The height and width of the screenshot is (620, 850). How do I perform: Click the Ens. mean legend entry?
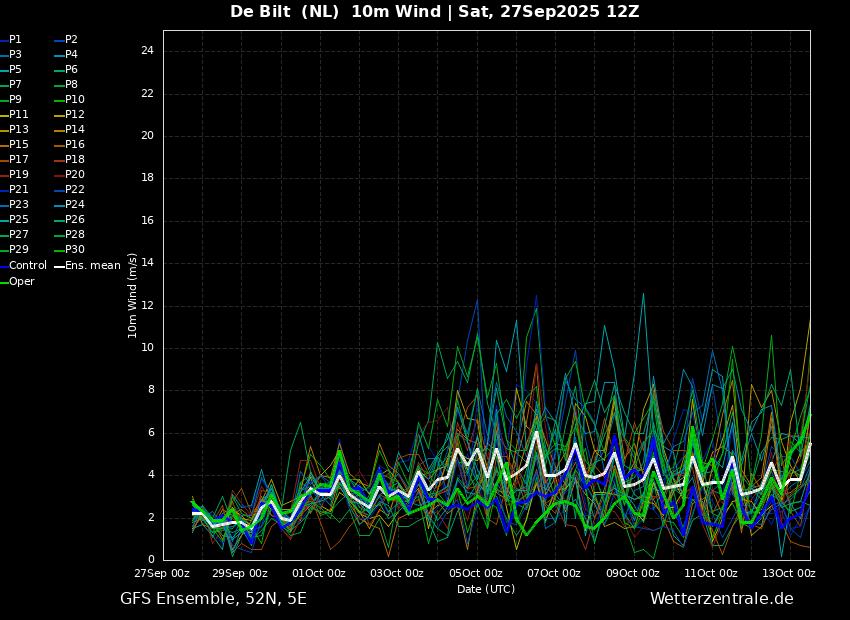(88, 266)
